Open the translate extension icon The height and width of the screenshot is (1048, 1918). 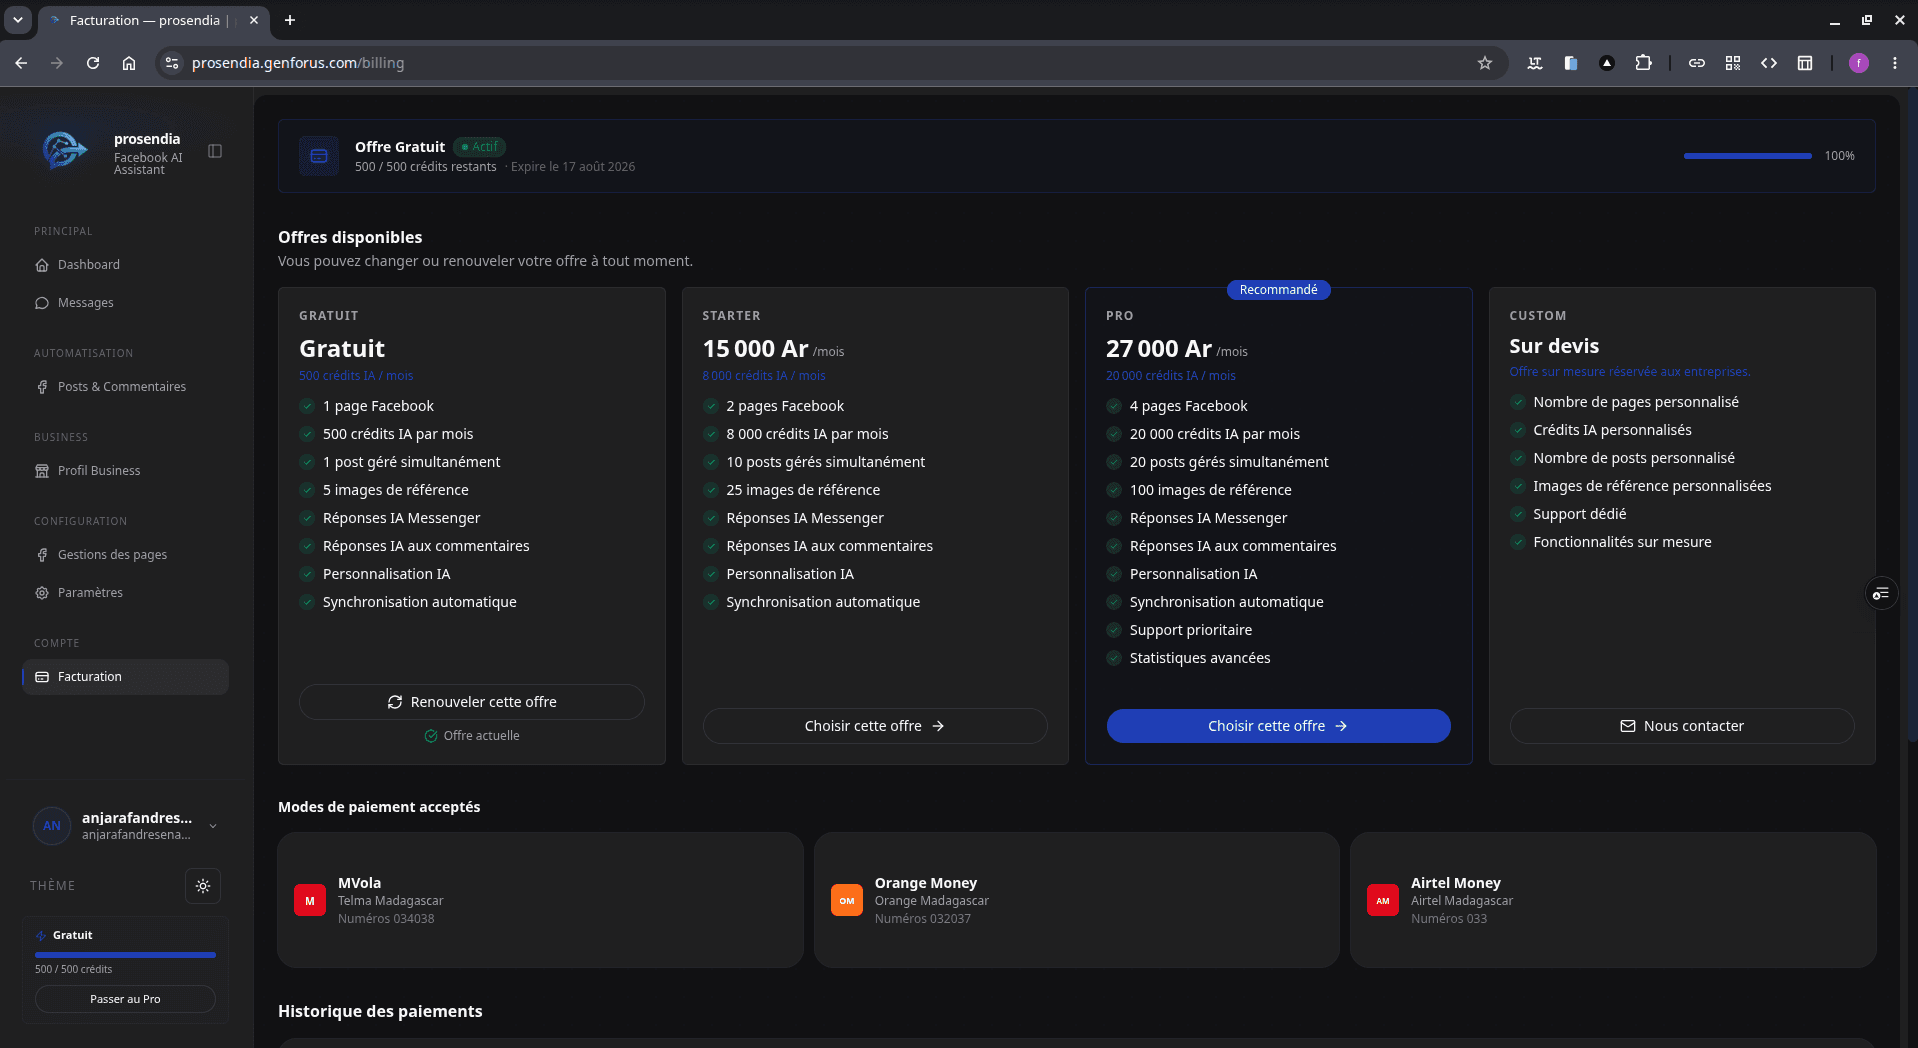tap(1535, 63)
